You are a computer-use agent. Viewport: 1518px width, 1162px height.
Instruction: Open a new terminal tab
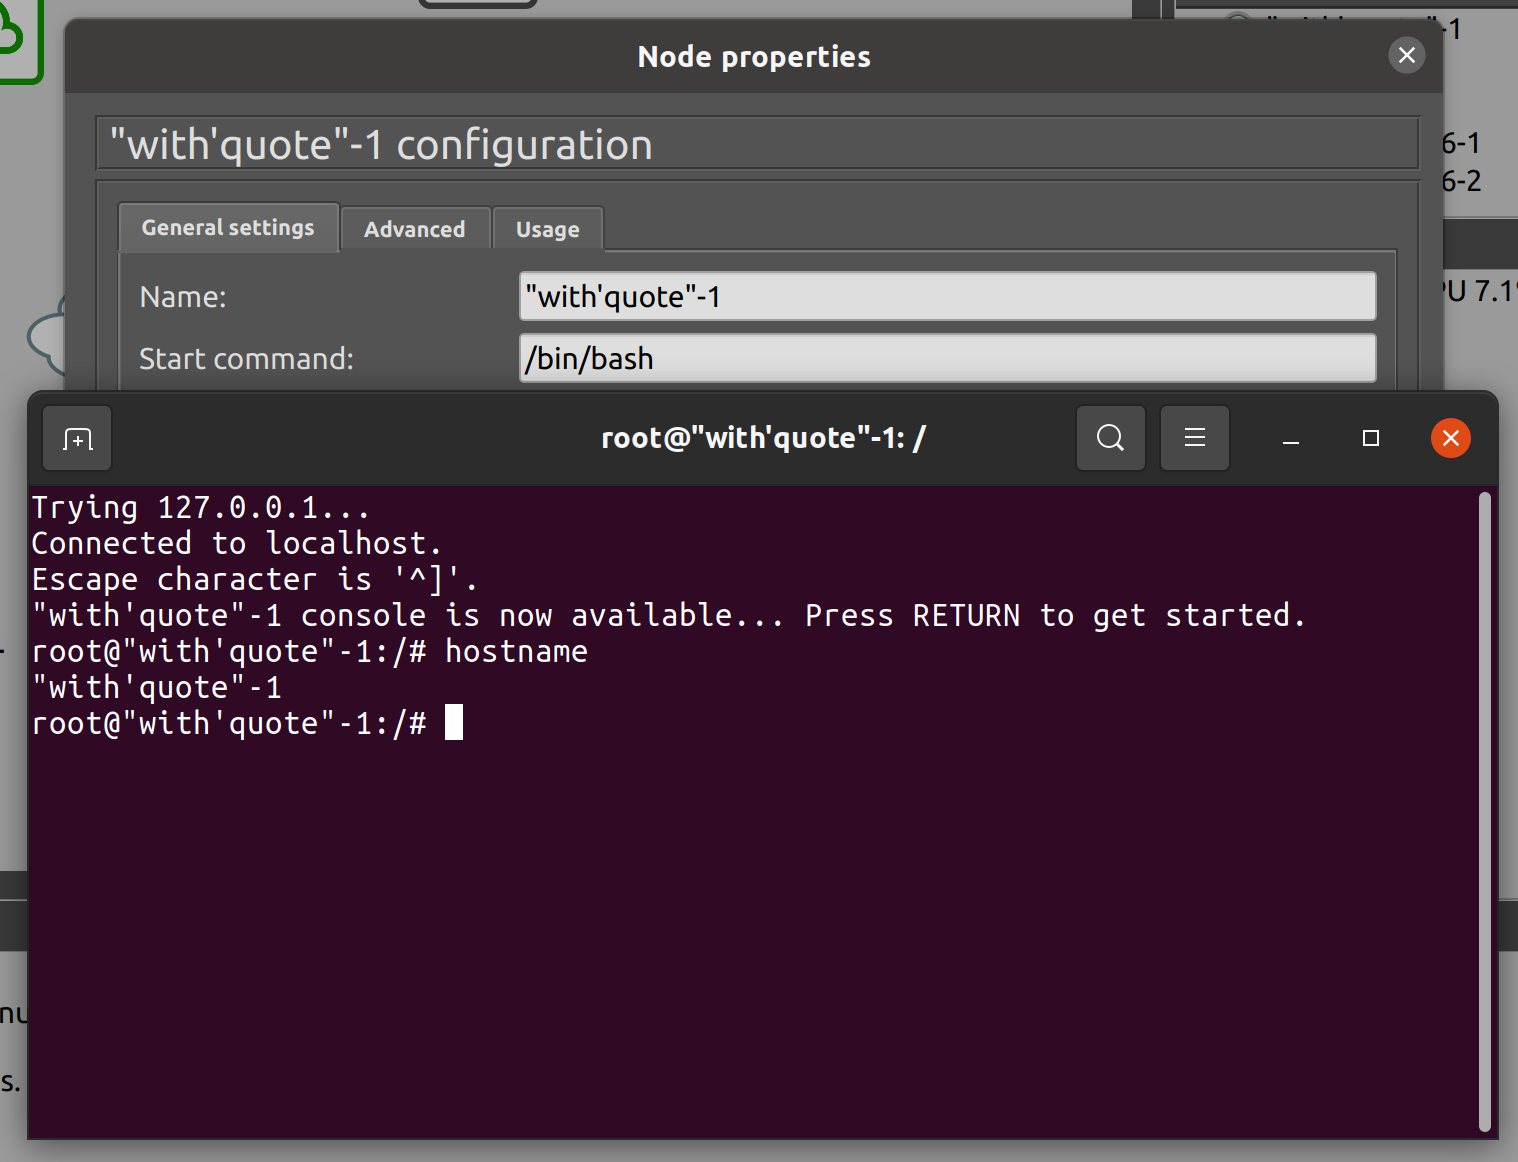coord(76,438)
